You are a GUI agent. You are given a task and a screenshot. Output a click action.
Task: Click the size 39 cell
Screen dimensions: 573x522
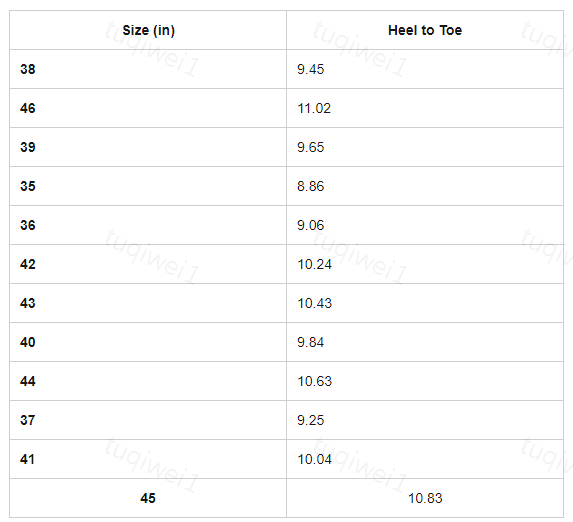pos(148,147)
